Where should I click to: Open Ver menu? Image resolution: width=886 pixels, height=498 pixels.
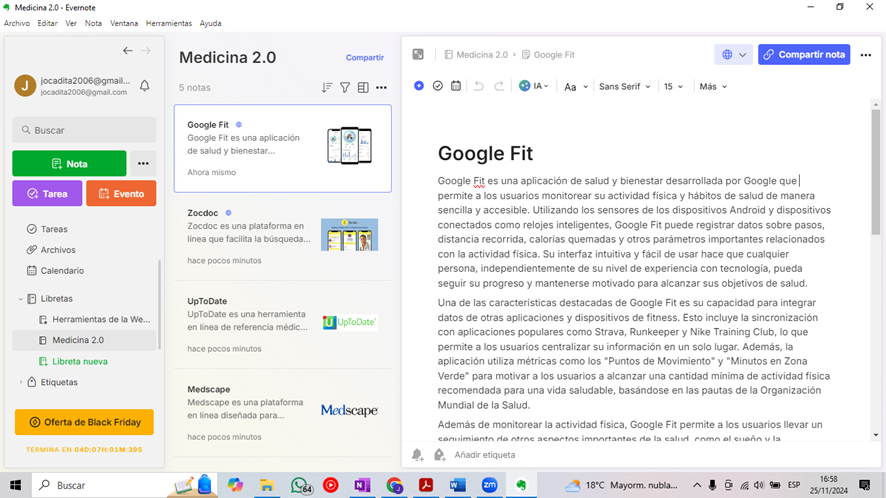[71, 23]
